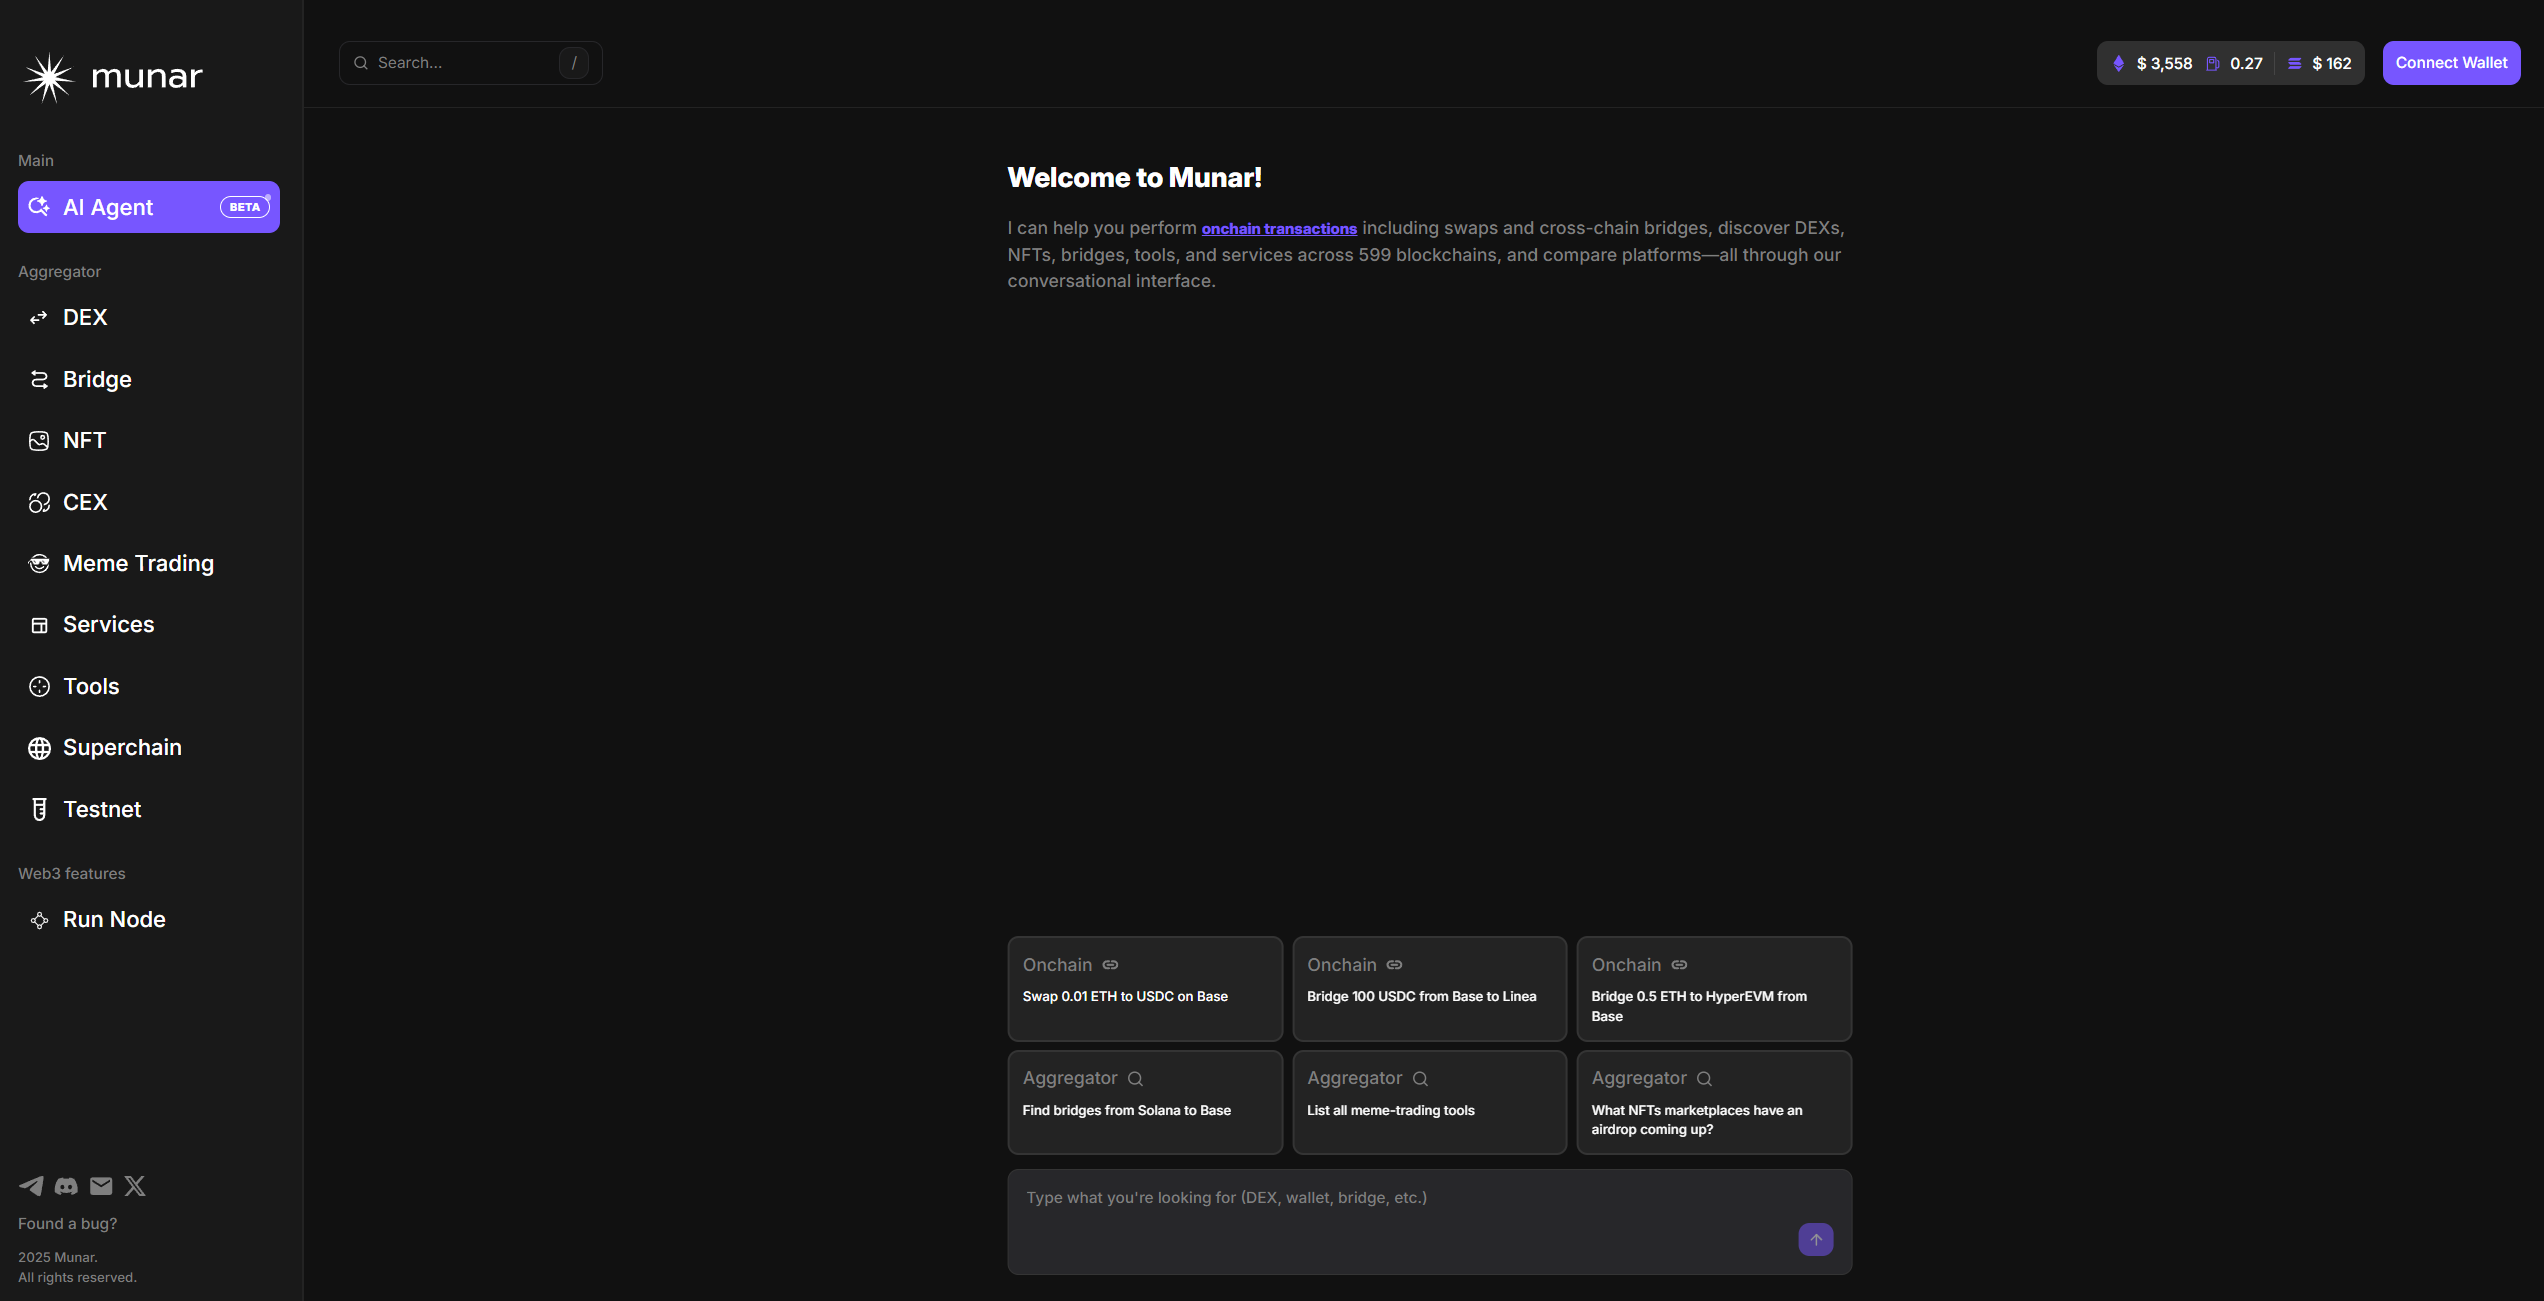This screenshot has height=1301, width=2544.
Task: Open the DEX aggregator
Action: [149, 317]
